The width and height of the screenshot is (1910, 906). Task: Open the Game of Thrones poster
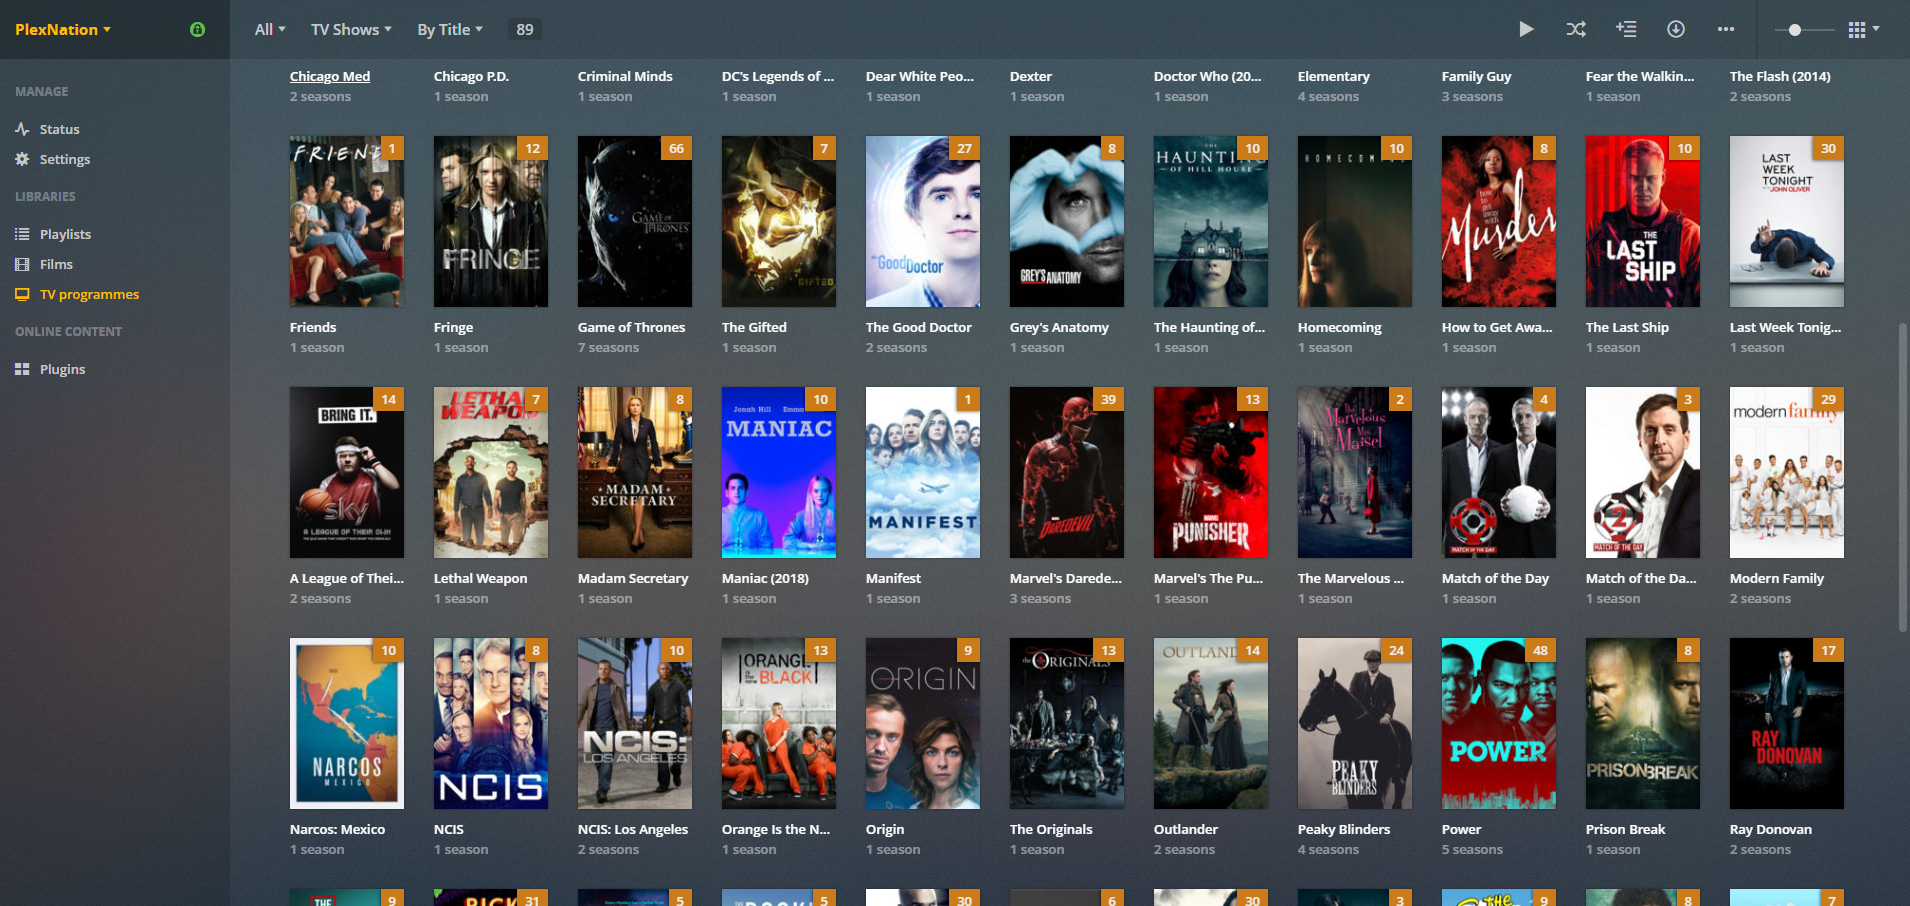point(635,221)
